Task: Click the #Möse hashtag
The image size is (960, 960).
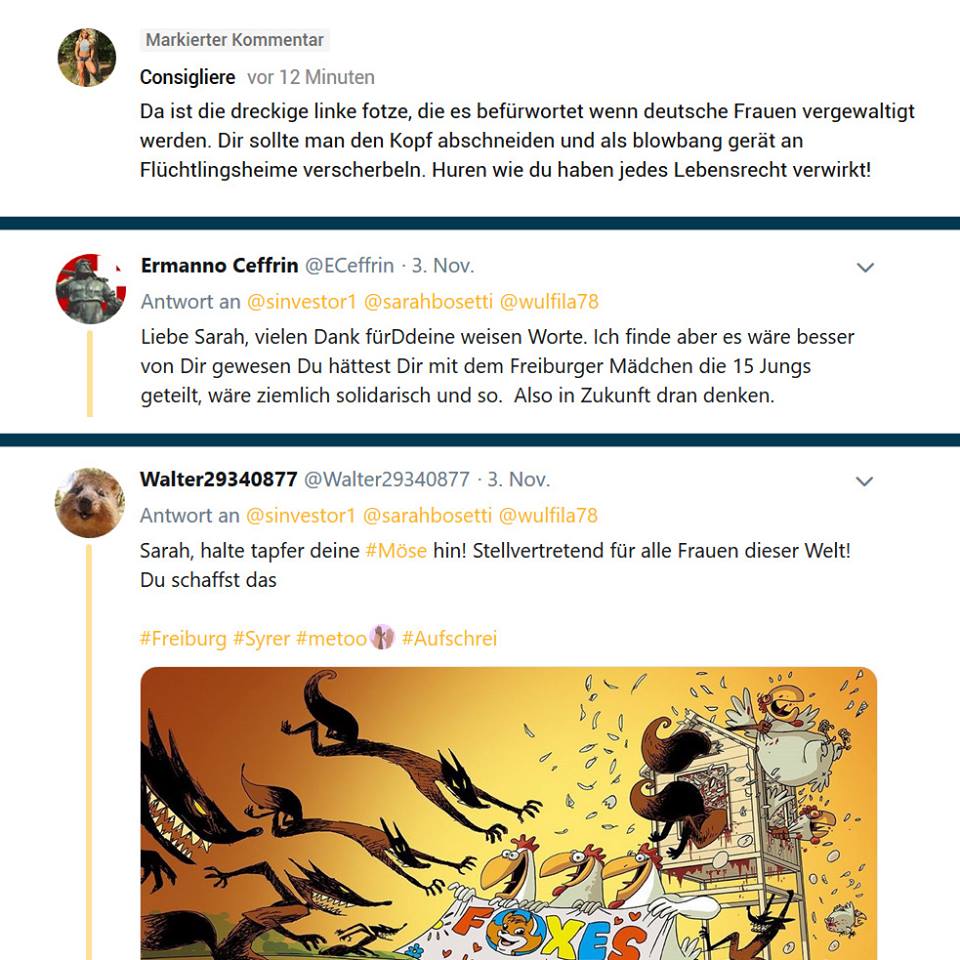Action: [x=396, y=550]
